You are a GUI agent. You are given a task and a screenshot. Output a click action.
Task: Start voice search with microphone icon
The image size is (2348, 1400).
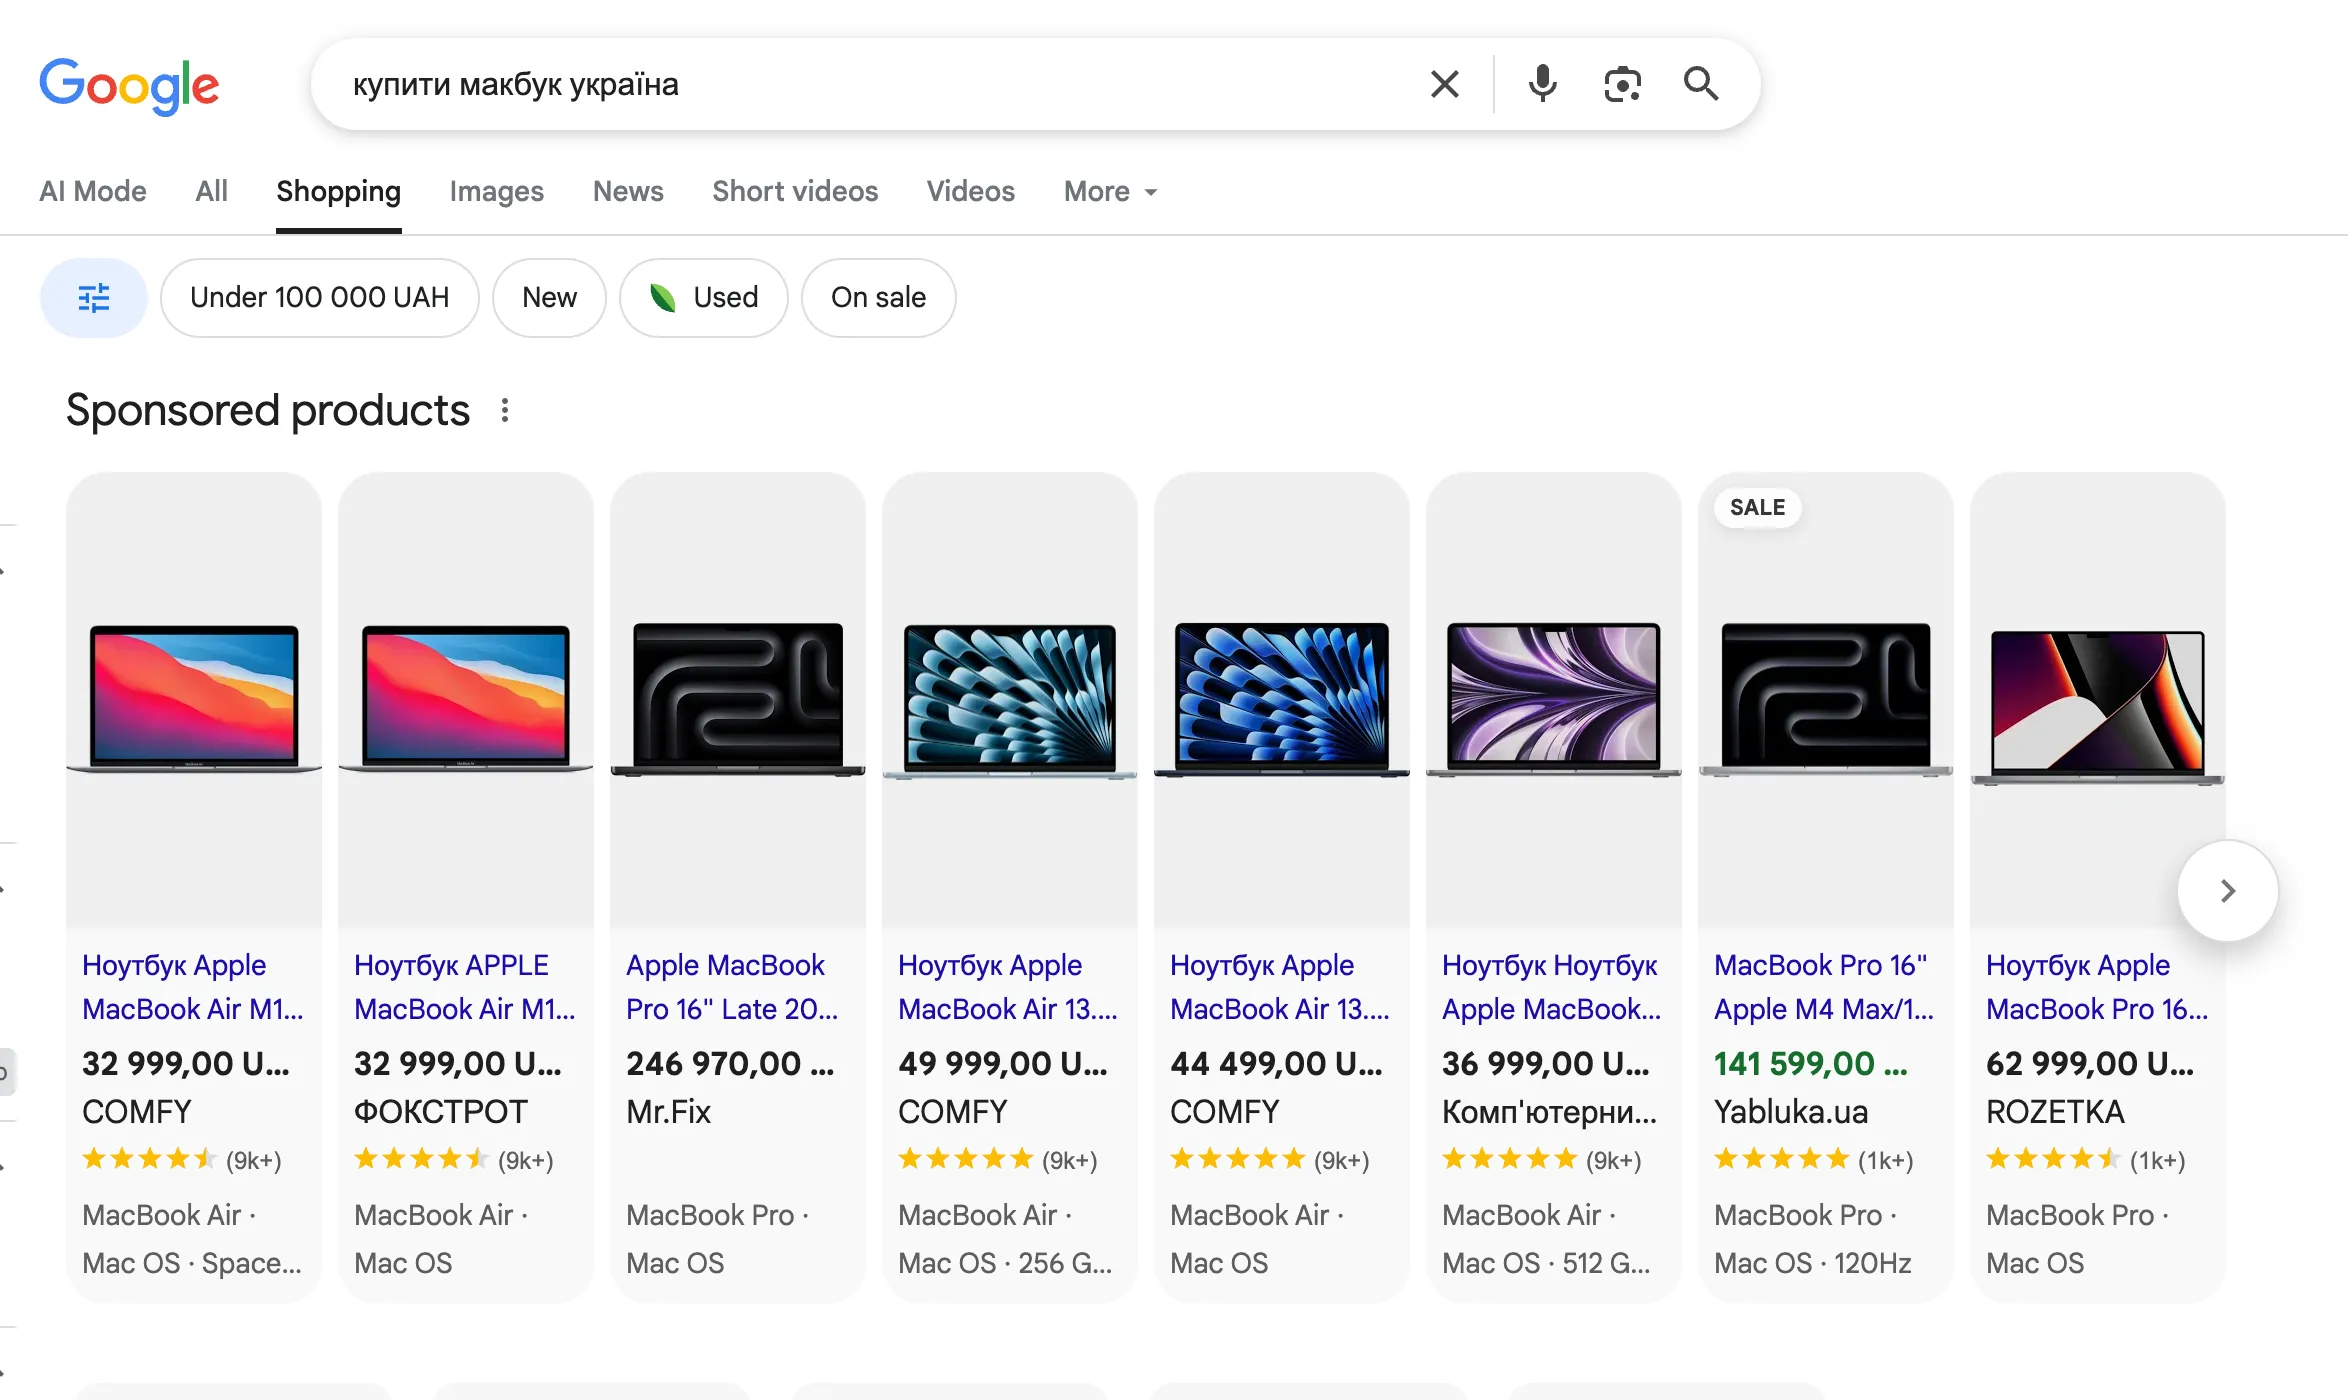pos(1542,84)
